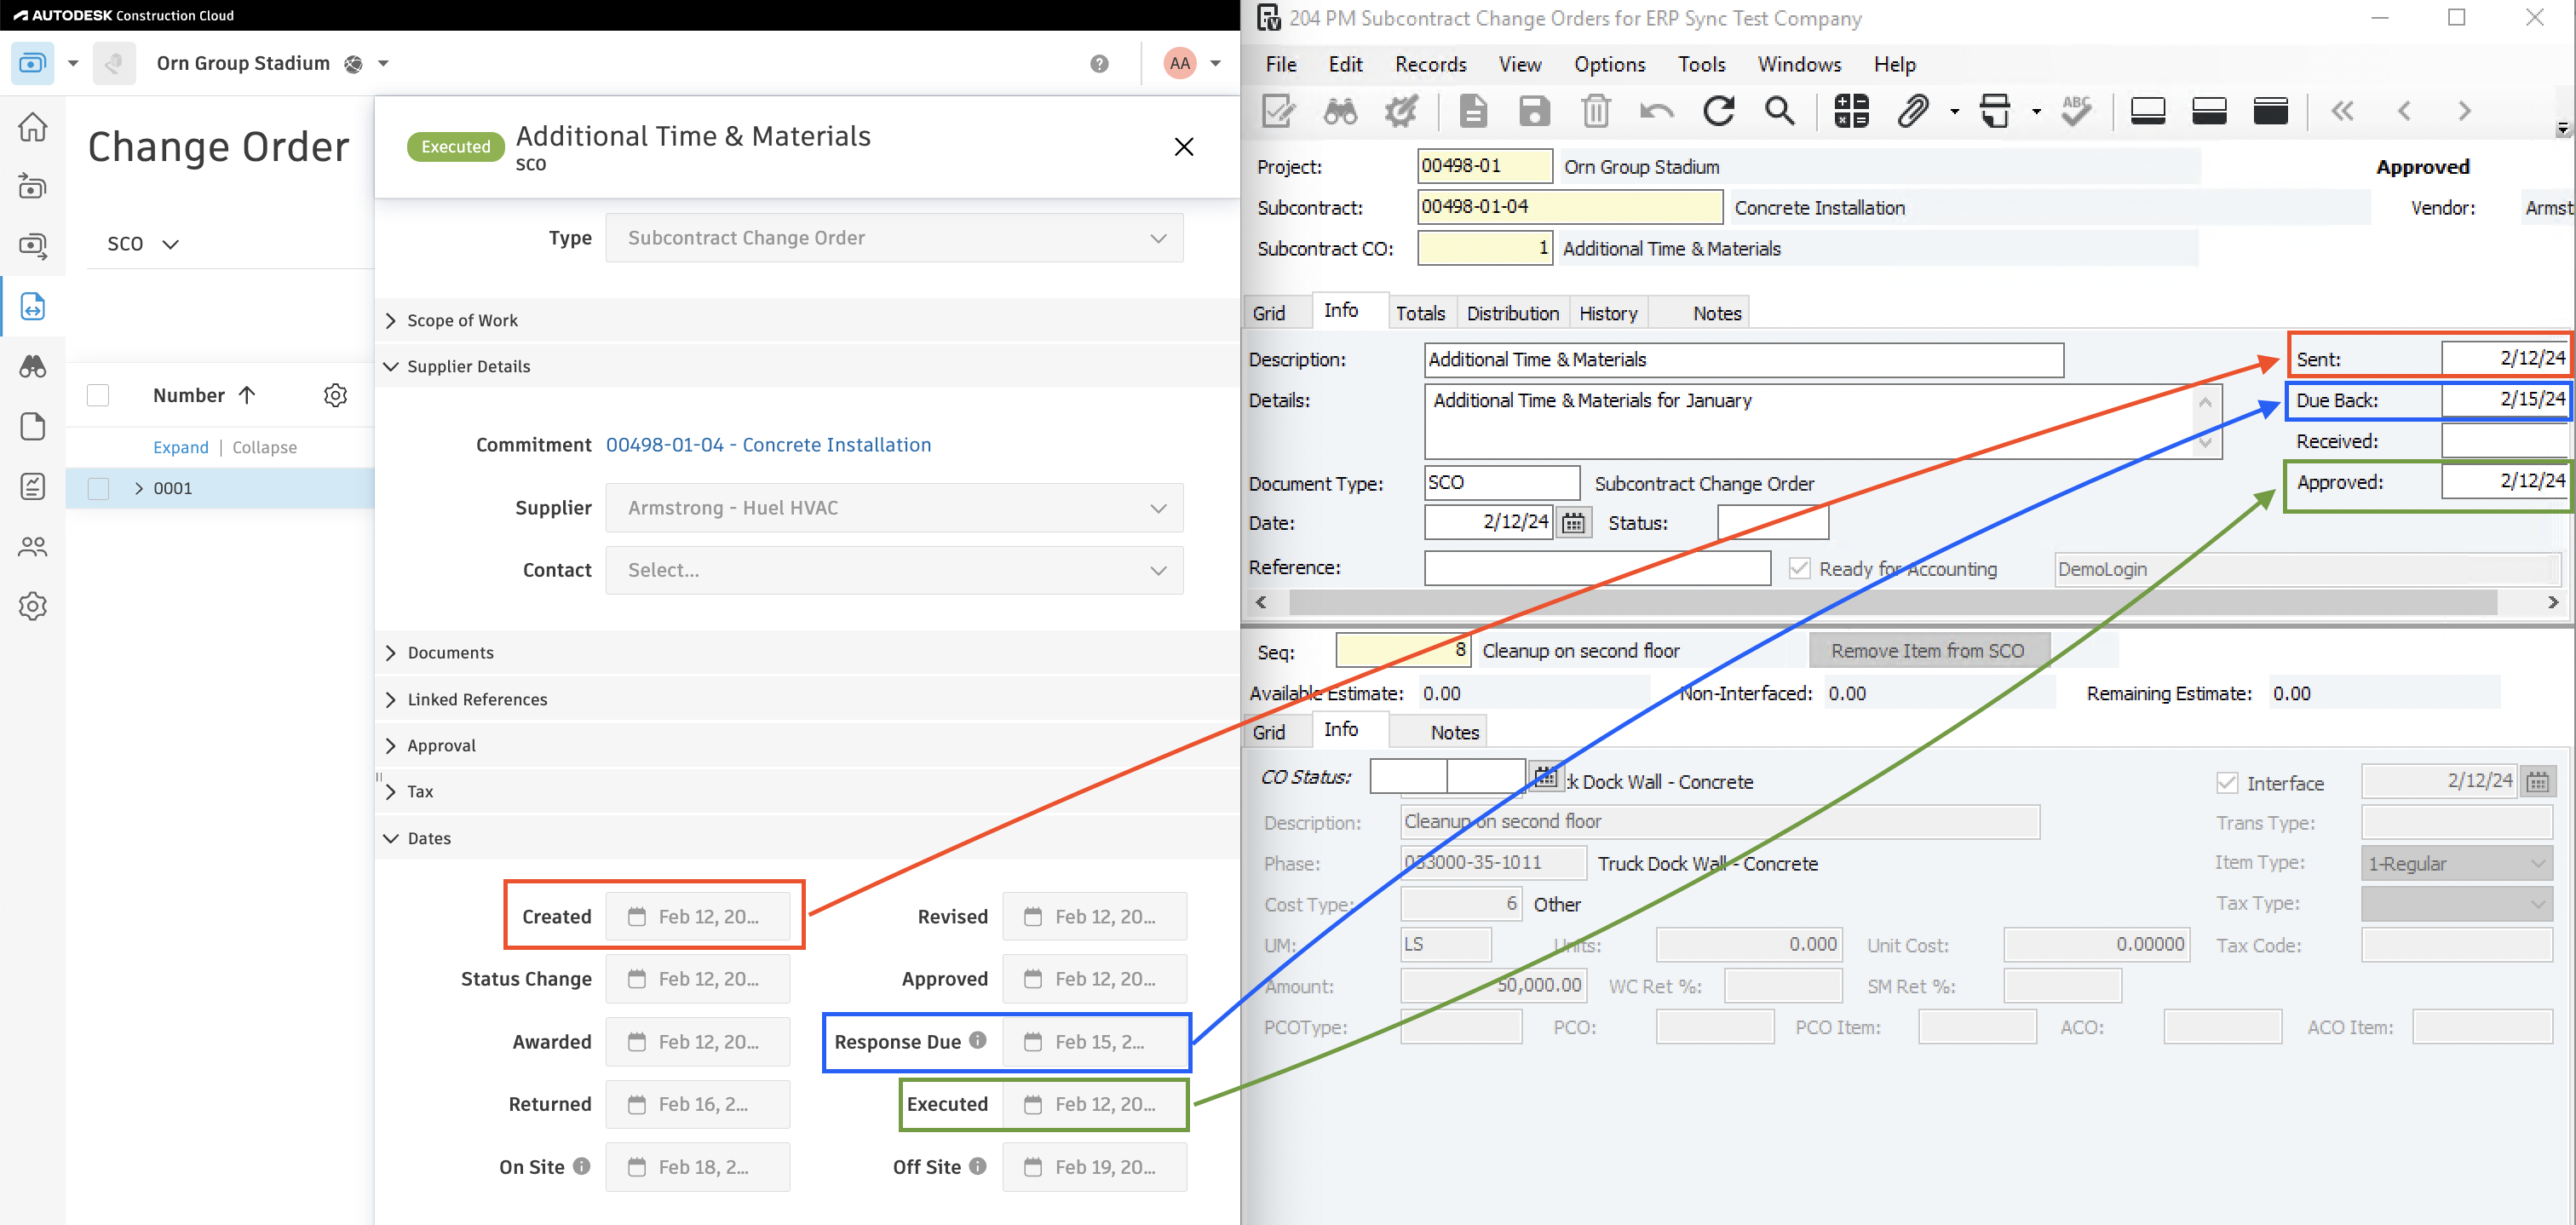Screen dimensions: 2576x1225
Task: Click the Collapse link
Action: [264, 447]
